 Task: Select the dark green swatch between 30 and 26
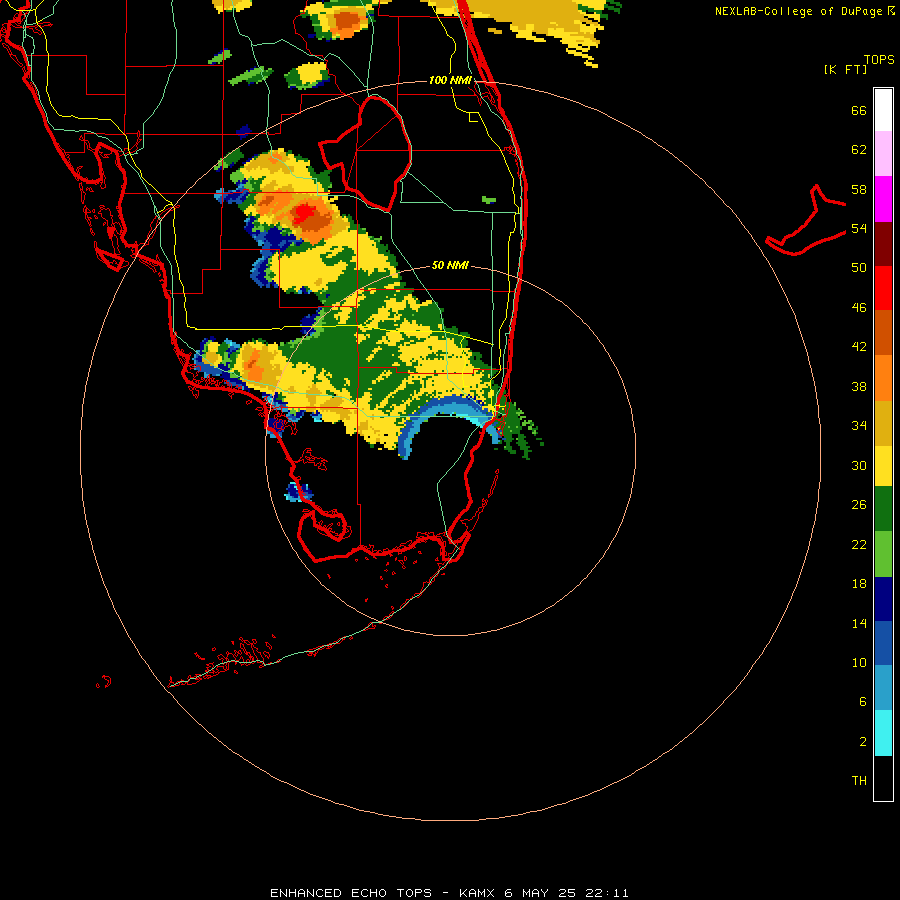point(883,509)
